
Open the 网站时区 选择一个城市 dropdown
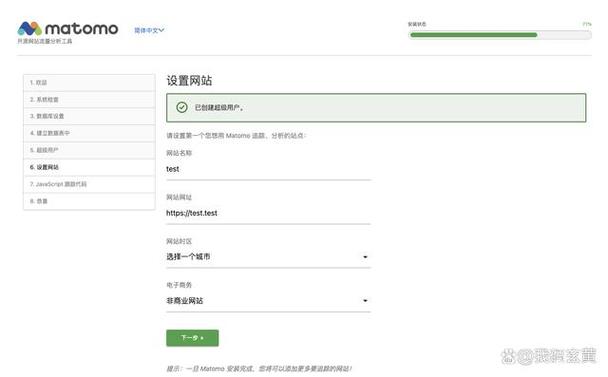point(268,257)
